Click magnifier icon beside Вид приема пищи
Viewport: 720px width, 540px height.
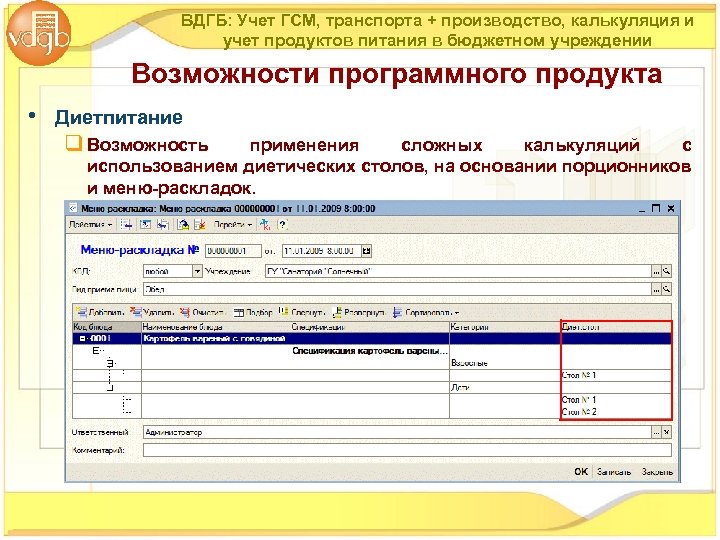click(x=666, y=289)
